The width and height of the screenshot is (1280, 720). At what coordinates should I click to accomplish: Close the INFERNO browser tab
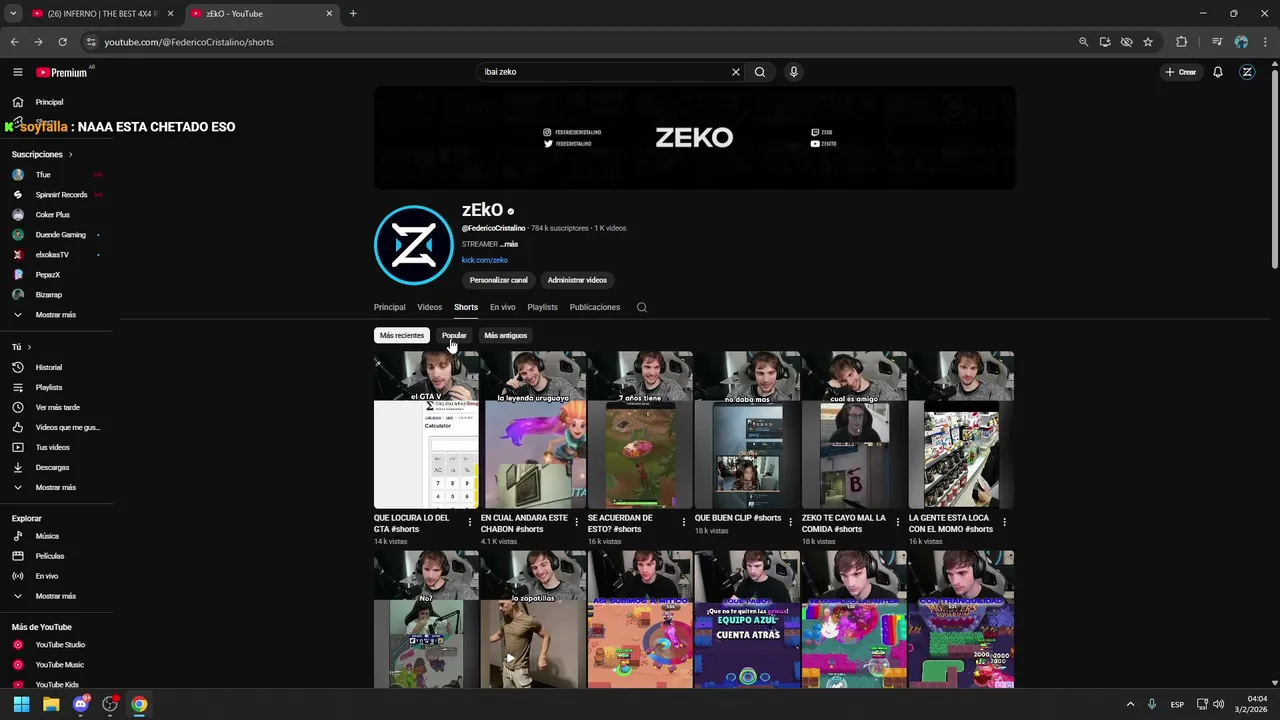[170, 14]
